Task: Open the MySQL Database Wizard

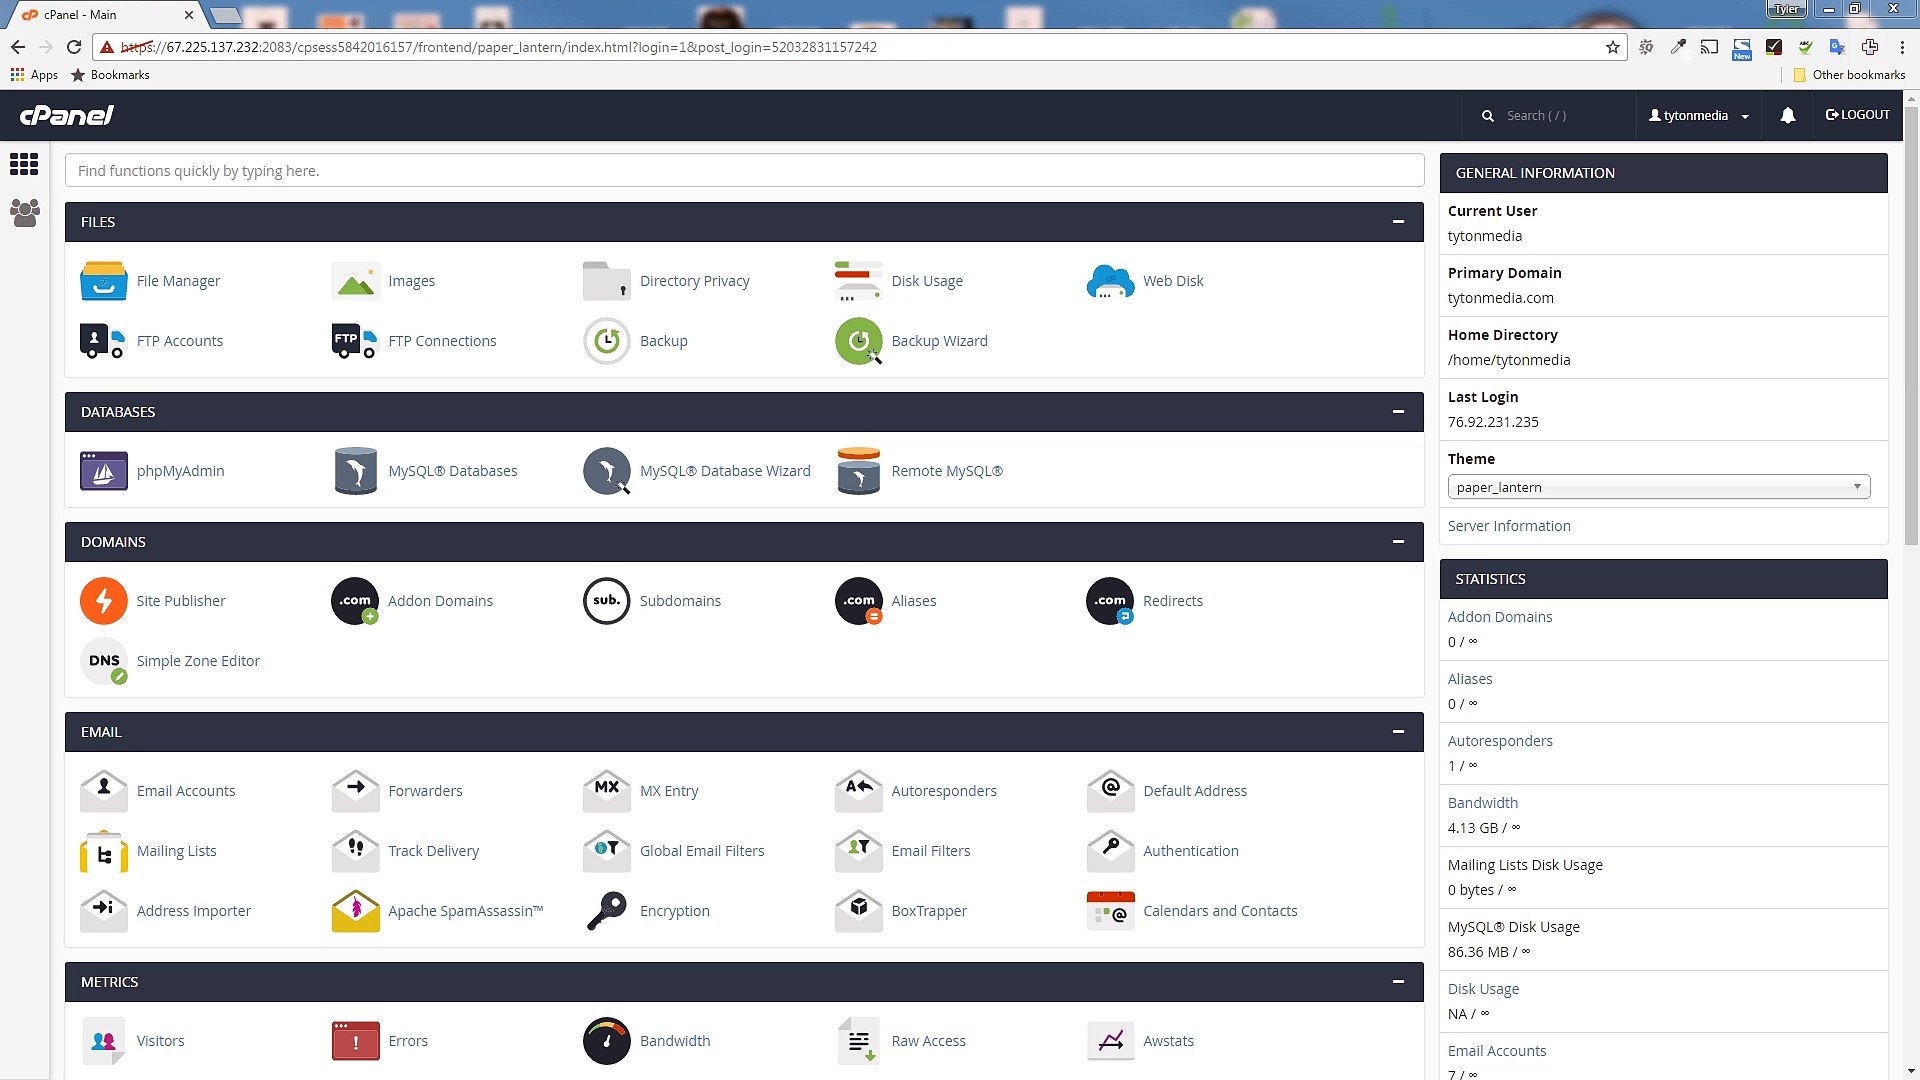Action: [x=725, y=471]
